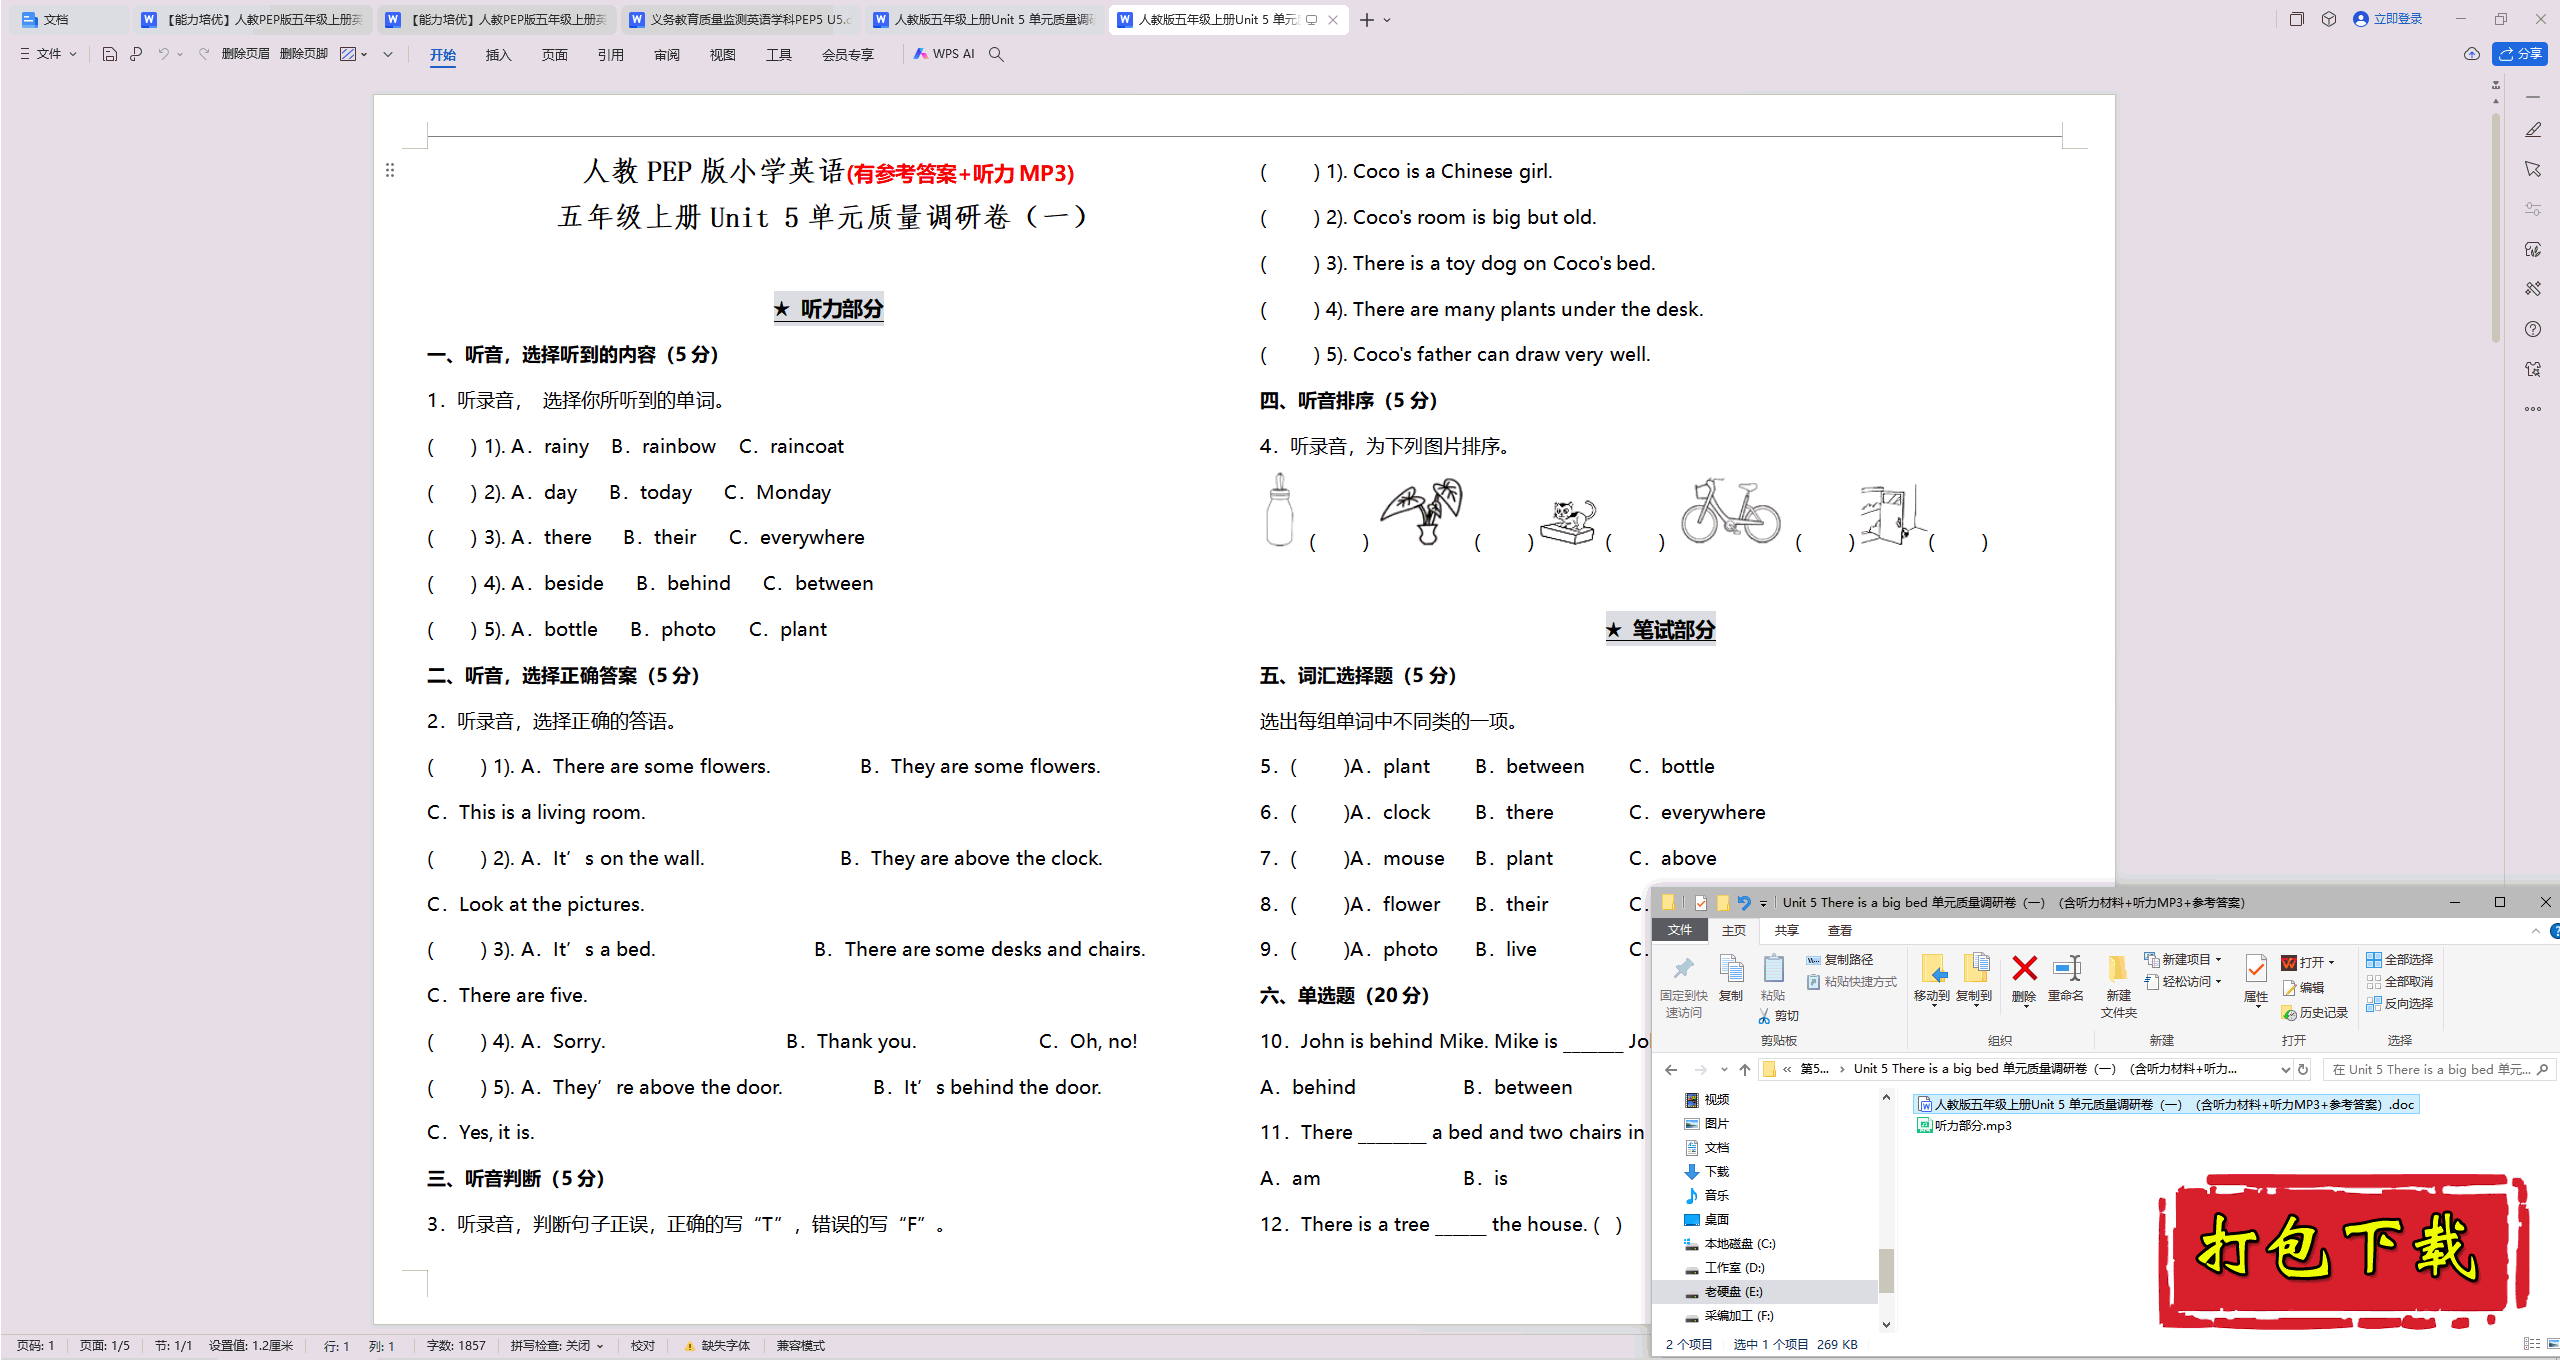The image size is (2560, 1360).
Task: Select the cursor selection tool in right sidebar
Action: (x=2533, y=169)
